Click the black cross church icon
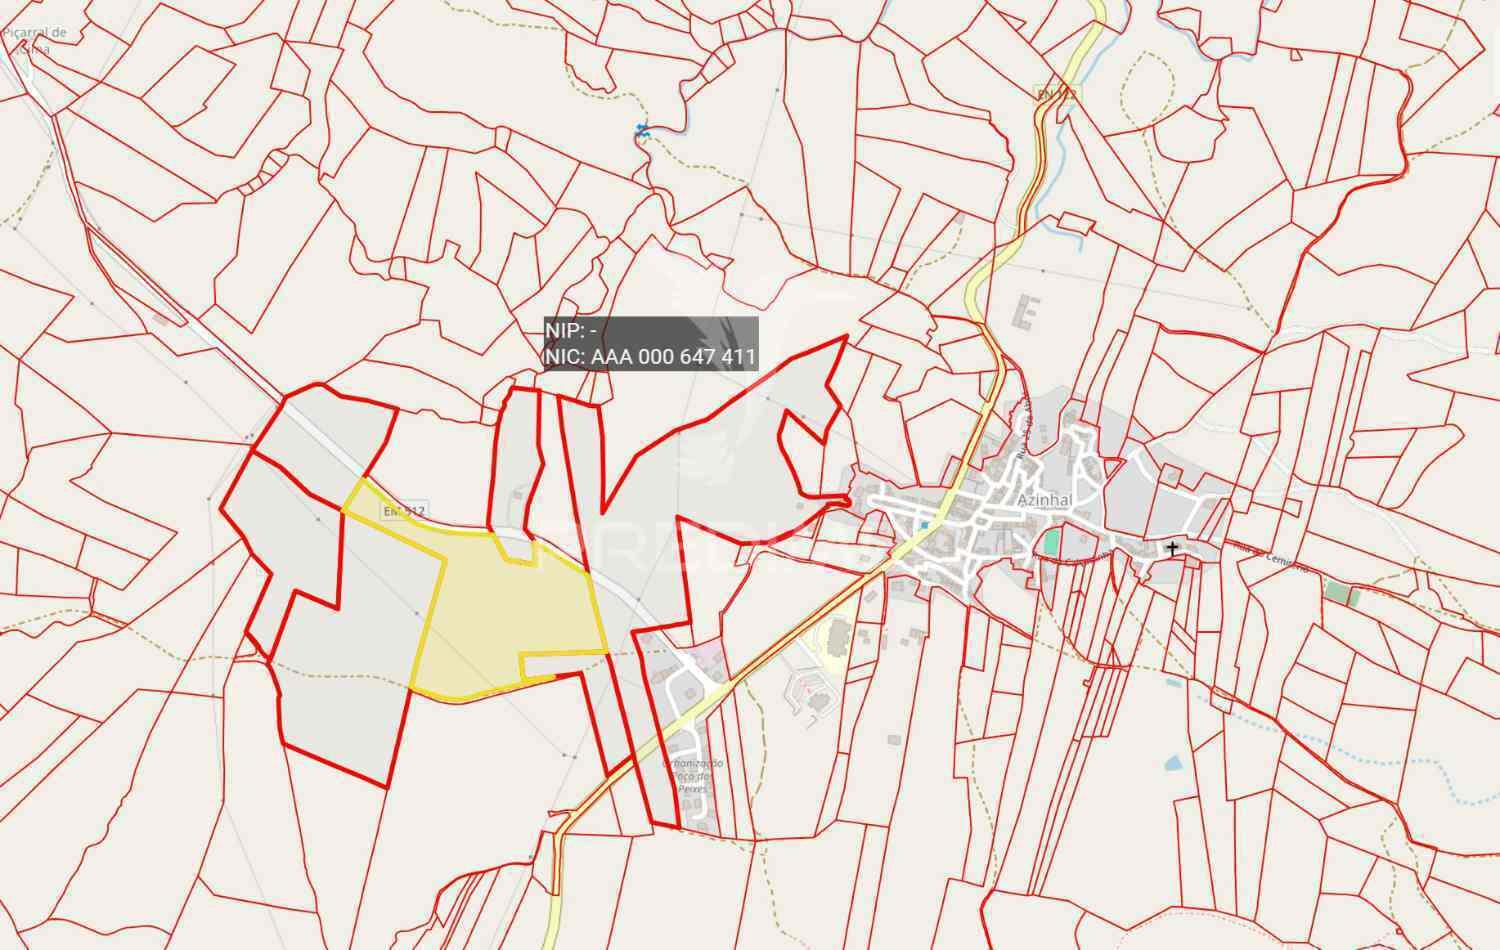 pyautogui.click(x=1171, y=548)
